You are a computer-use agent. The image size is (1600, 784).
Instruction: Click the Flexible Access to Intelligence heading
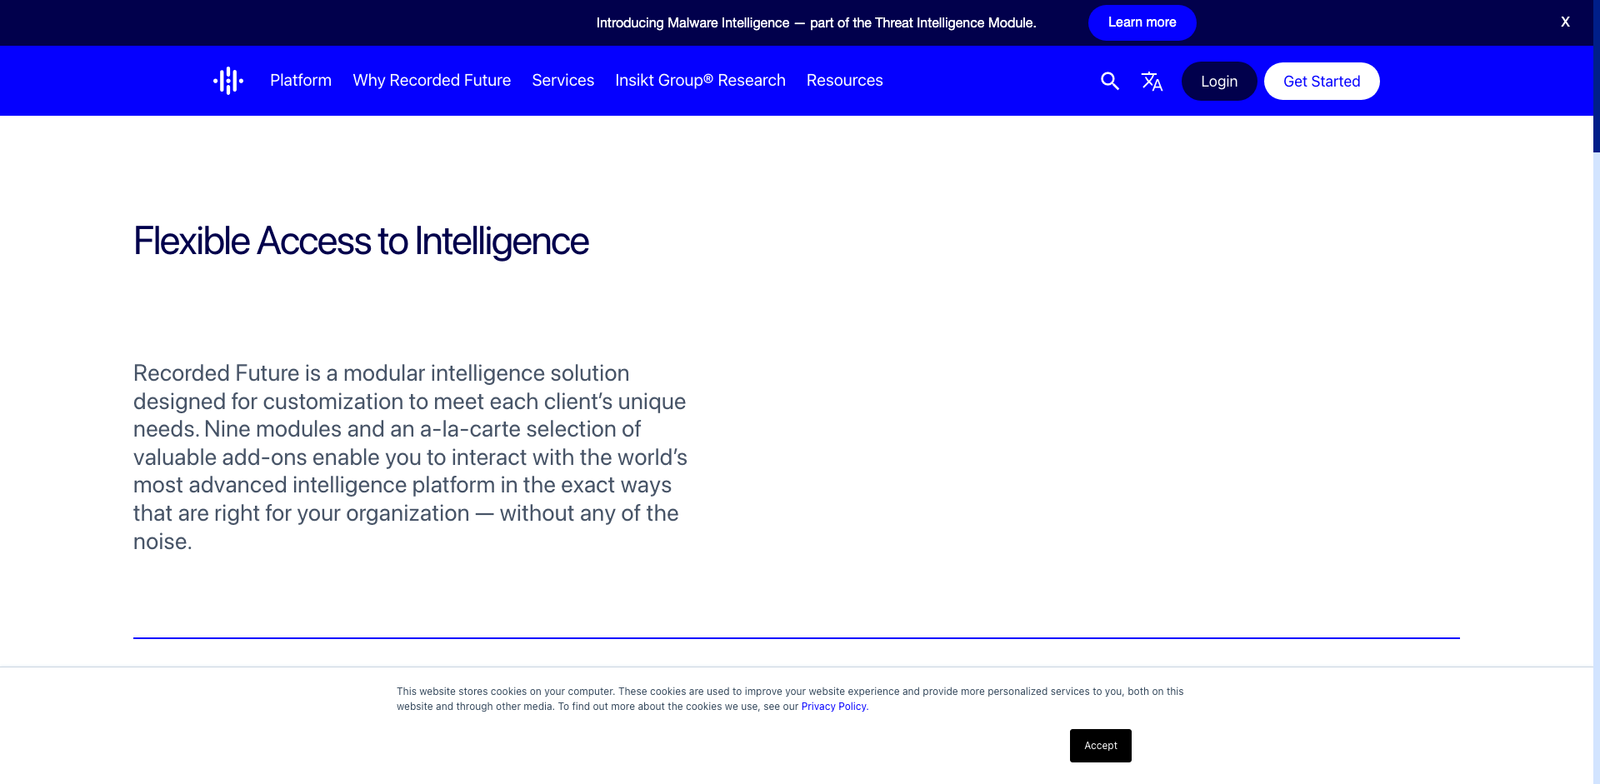click(x=361, y=241)
